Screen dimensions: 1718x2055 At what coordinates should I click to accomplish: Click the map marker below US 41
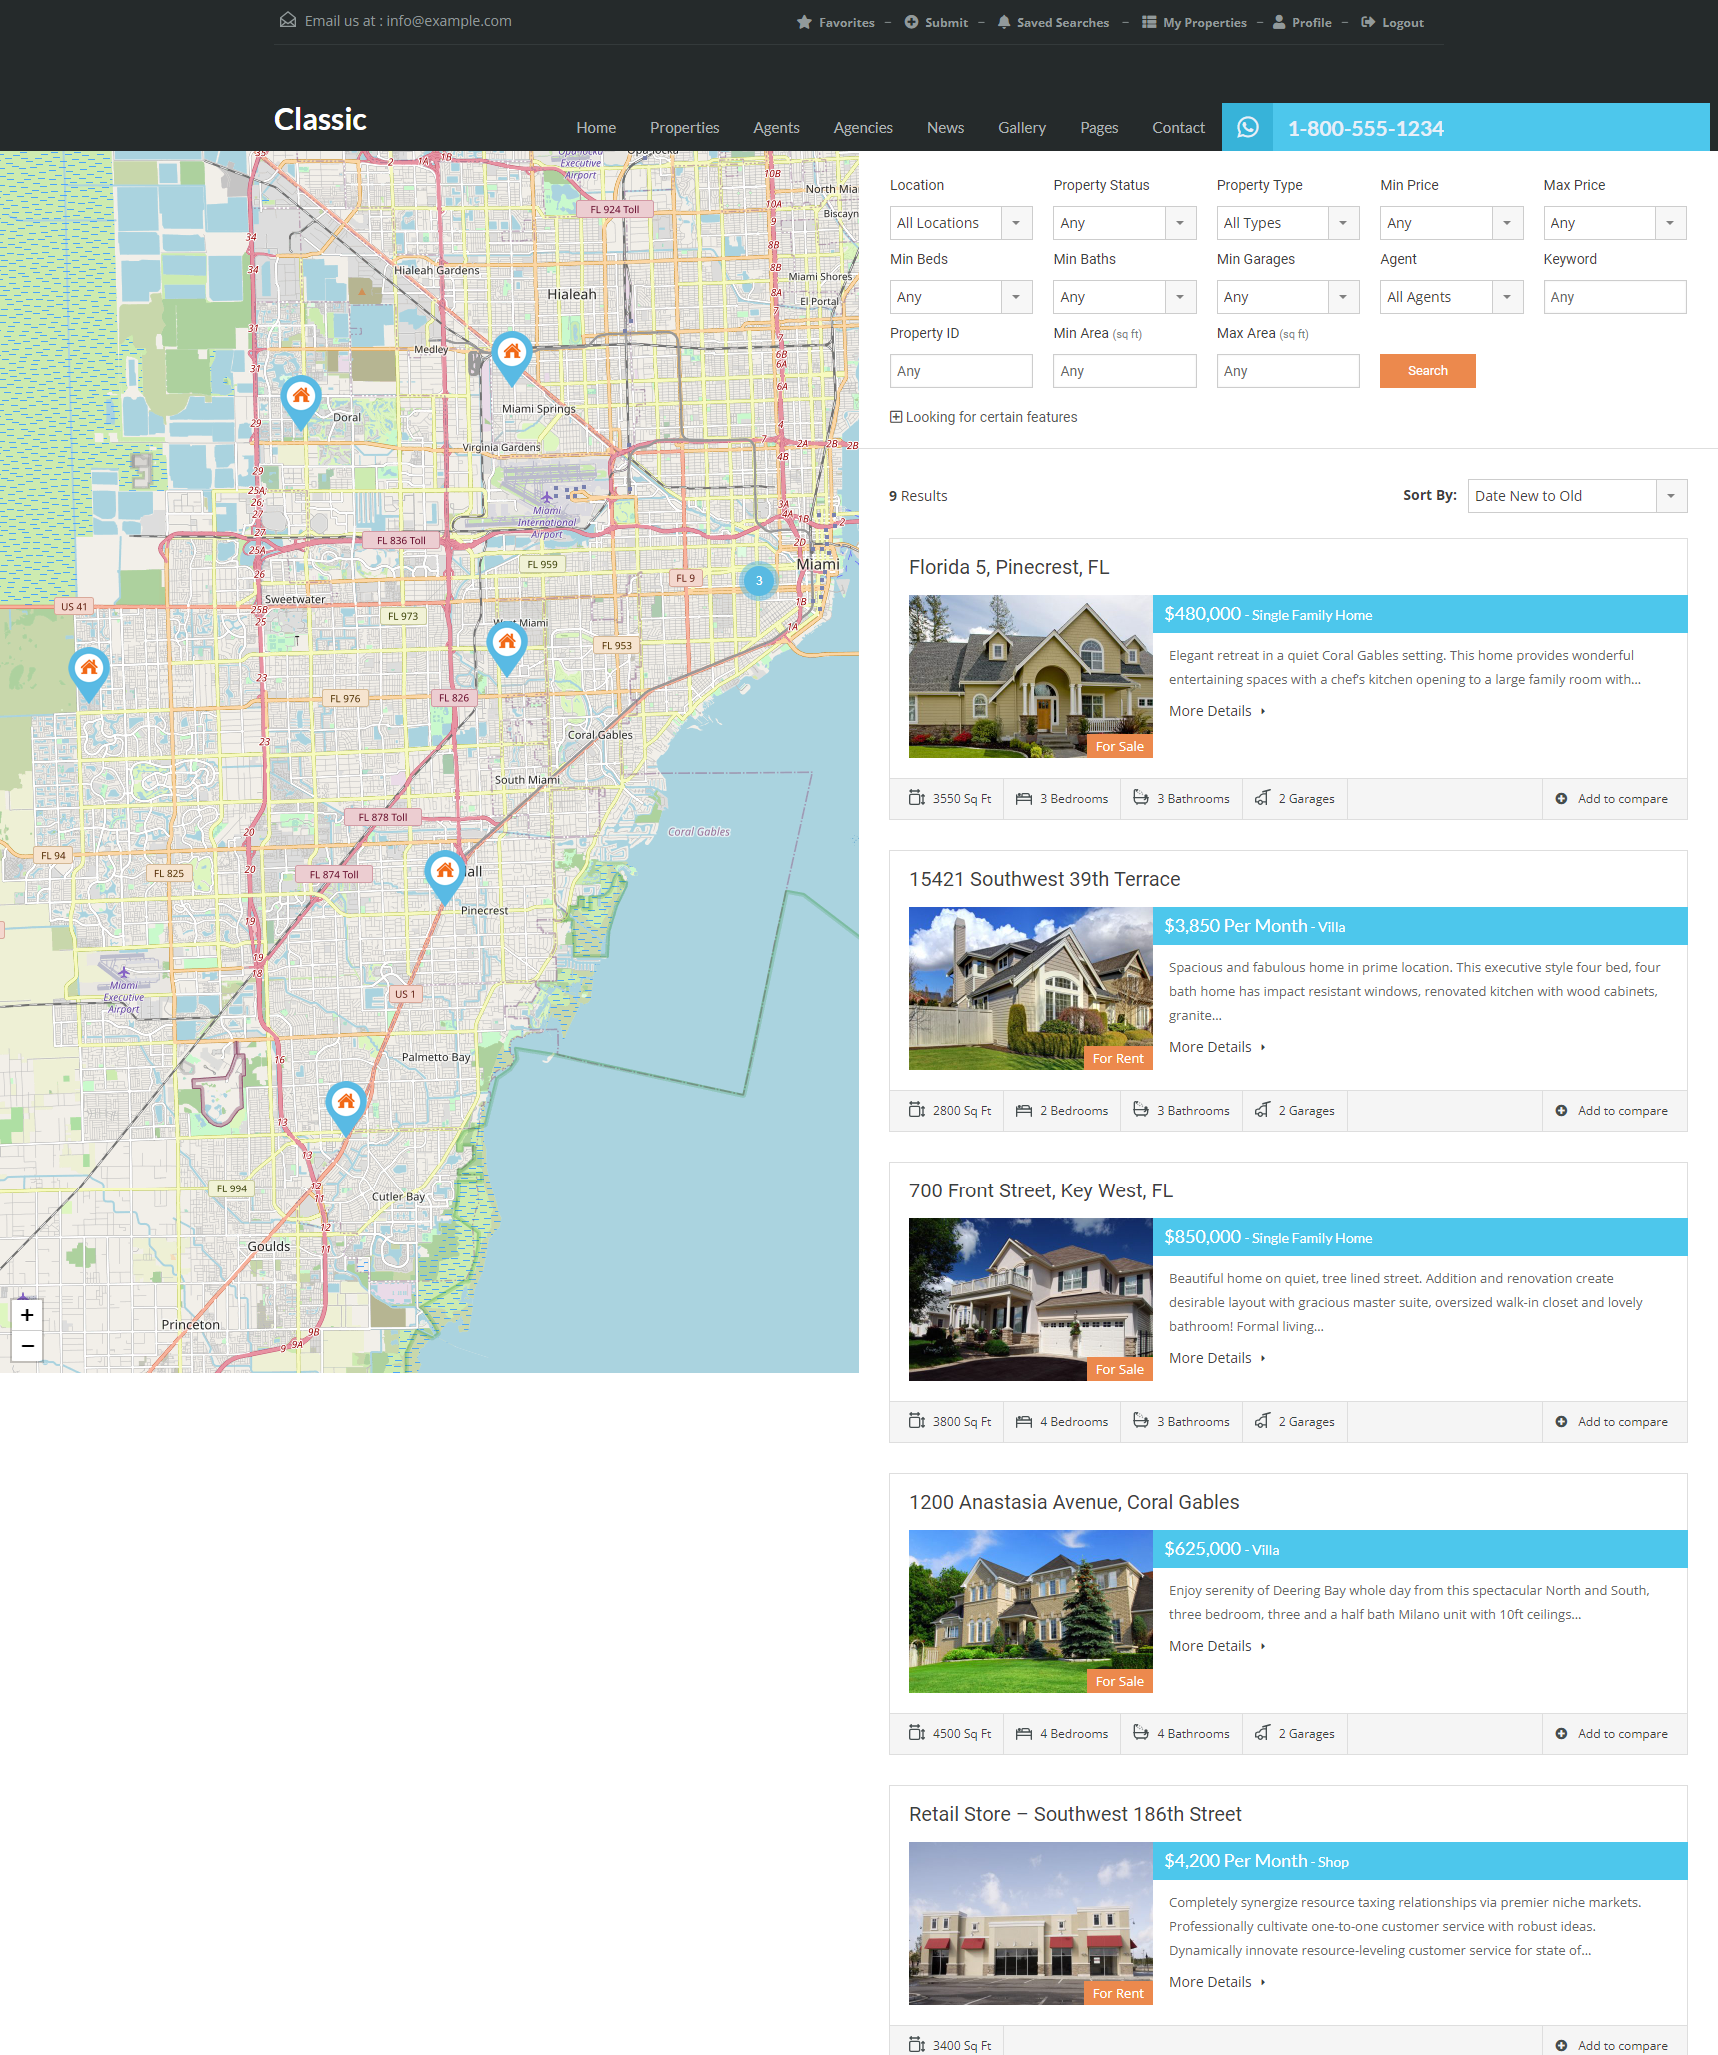pyautogui.click(x=89, y=674)
